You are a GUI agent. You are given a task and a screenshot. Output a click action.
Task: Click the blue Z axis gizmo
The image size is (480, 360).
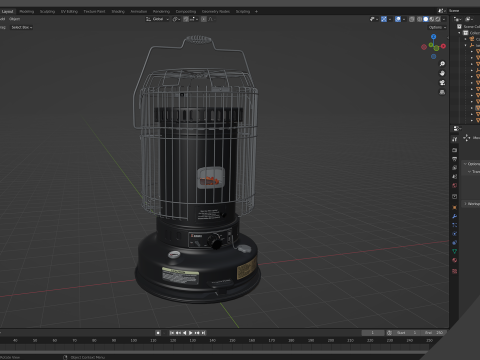pyautogui.click(x=433, y=37)
